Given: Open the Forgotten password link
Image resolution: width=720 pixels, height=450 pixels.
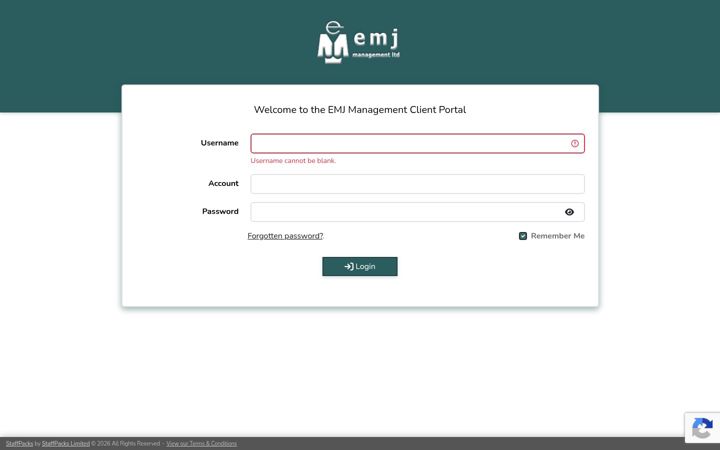Looking at the screenshot, I should tap(285, 236).
